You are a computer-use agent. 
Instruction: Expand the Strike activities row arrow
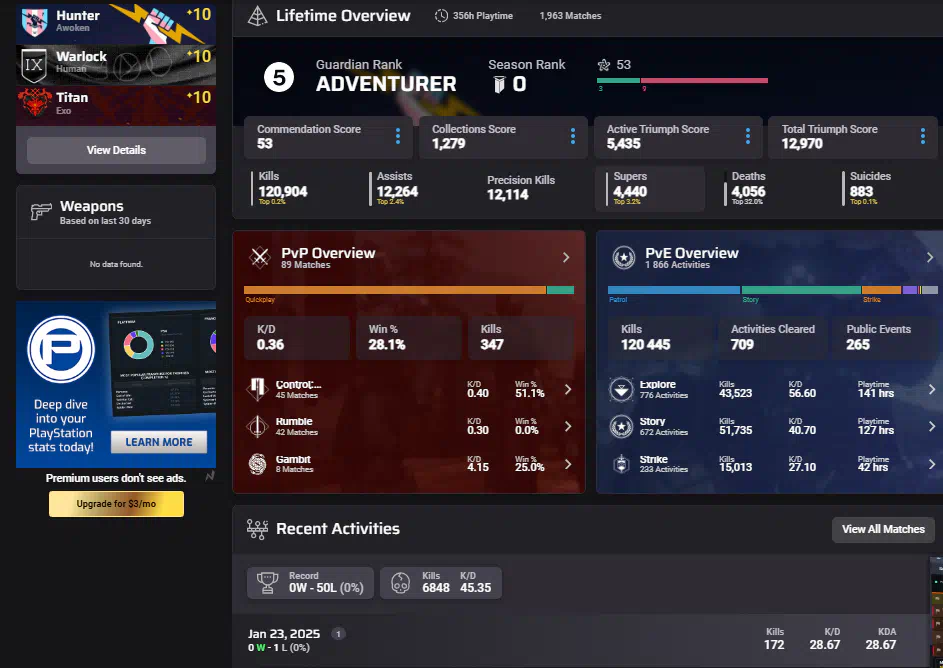(931, 464)
